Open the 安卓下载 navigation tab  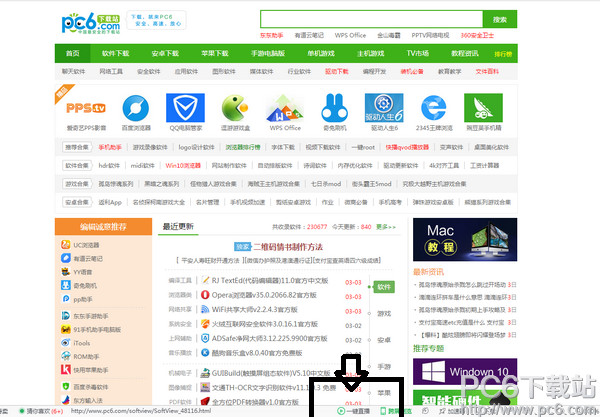(165, 54)
